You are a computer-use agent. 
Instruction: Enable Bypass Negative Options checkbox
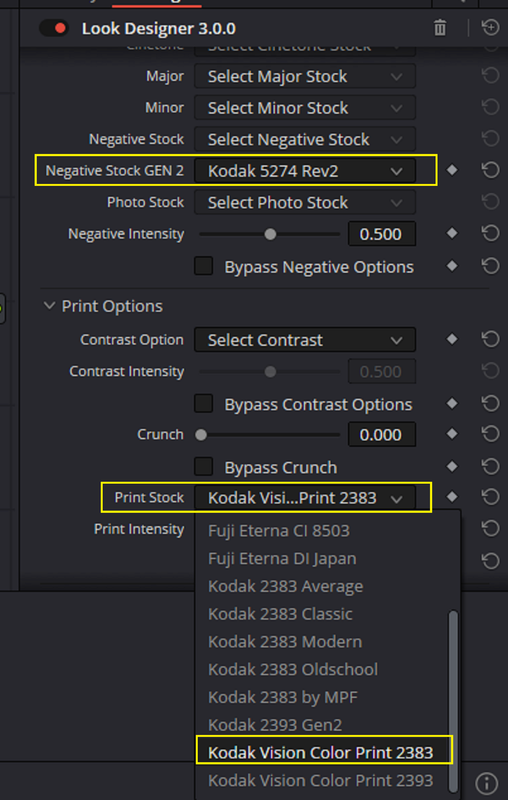[x=204, y=266]
